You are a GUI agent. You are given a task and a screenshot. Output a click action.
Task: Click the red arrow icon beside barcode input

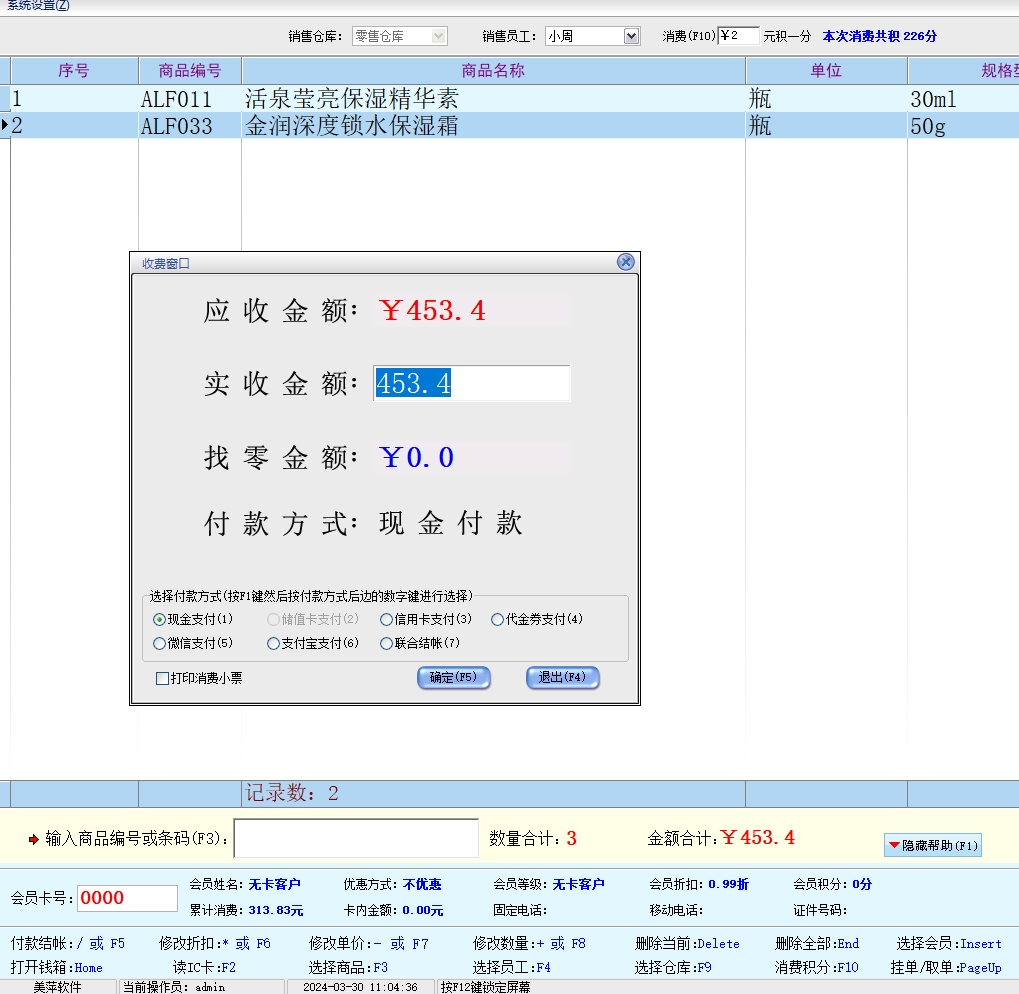point(33,839)
